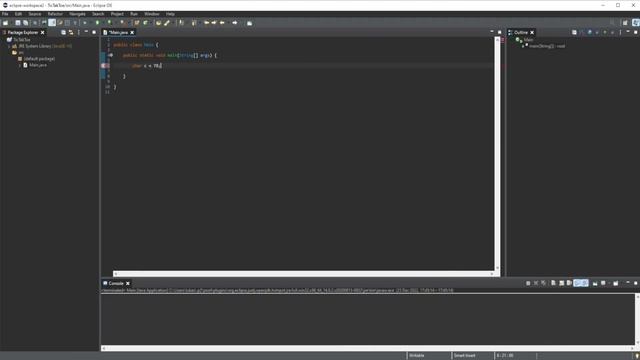Click the Open Perspective icon at top right
This screenshot has height=360, width=640.
point(625,23)
